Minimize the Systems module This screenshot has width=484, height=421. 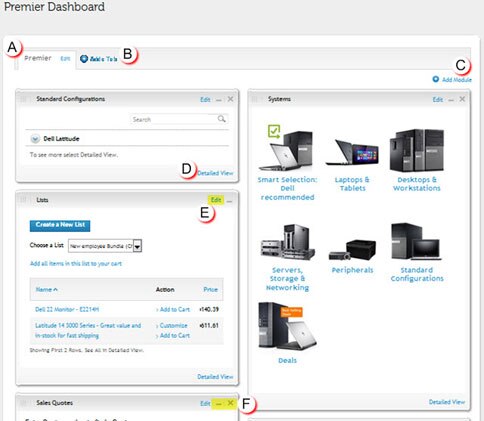451,100
